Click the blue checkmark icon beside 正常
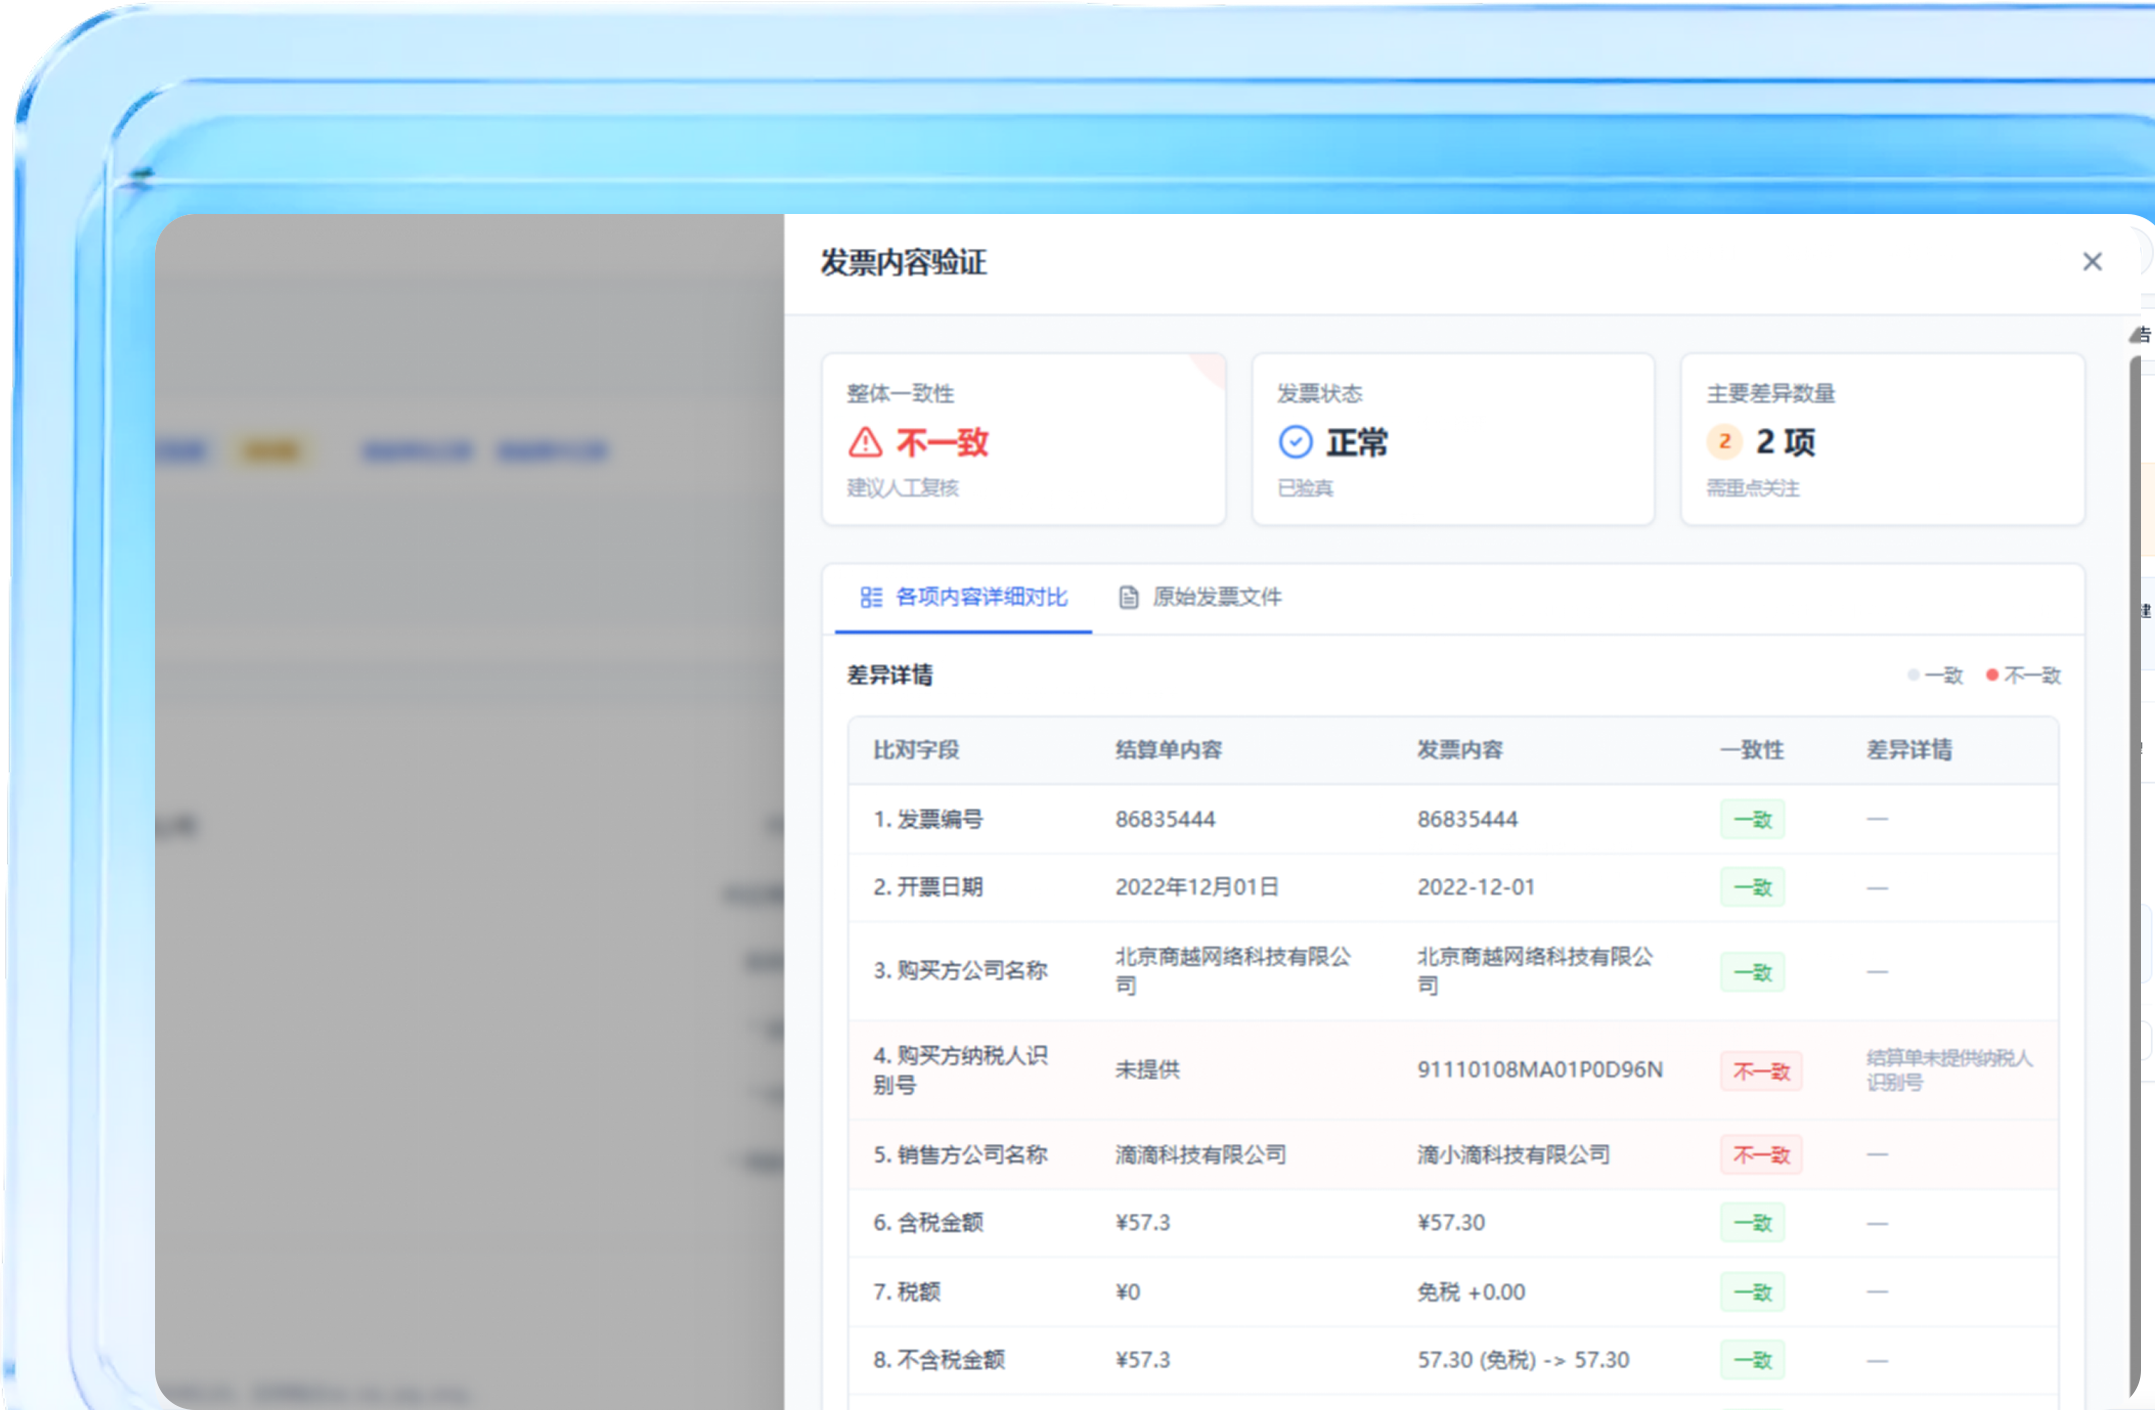Viewport: 2155px width, 1410px height. 1295,442
